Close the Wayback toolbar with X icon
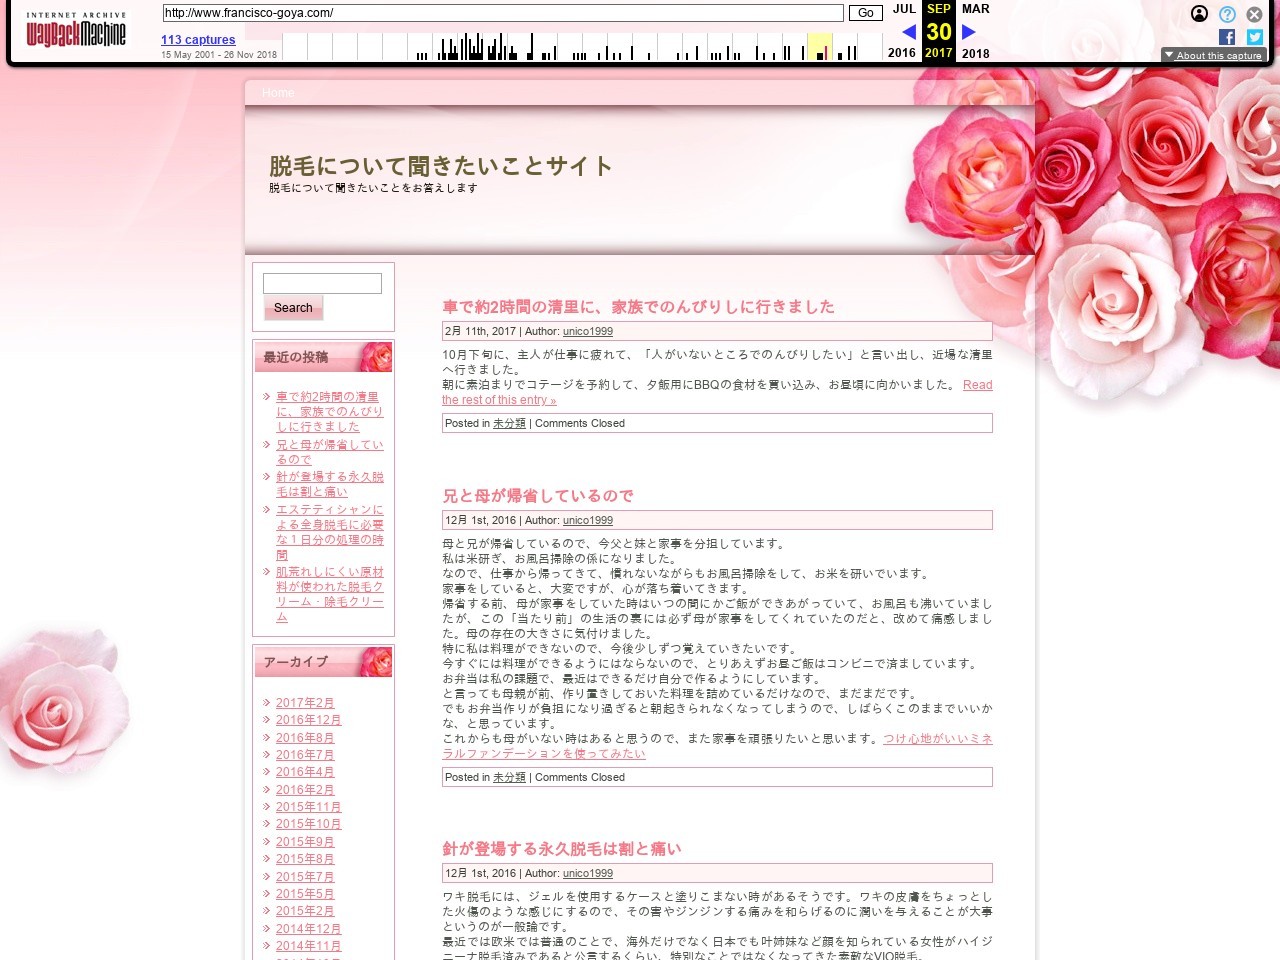This screenshot has width=1280, height=960. coord(1254,14)
